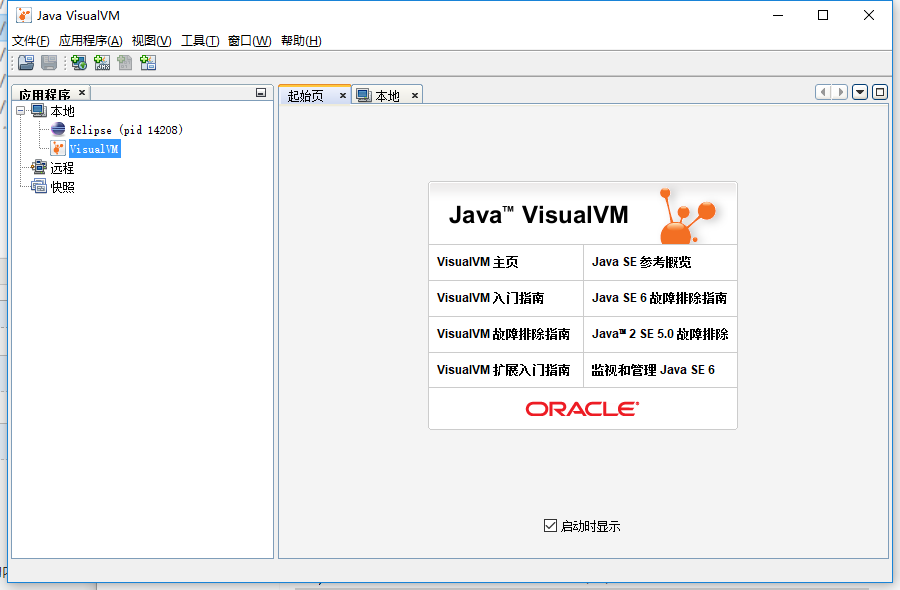Screen dimensions: 900x590
Task: Open the 应用程序(A) menu
Action: click(x=90, y=41)
